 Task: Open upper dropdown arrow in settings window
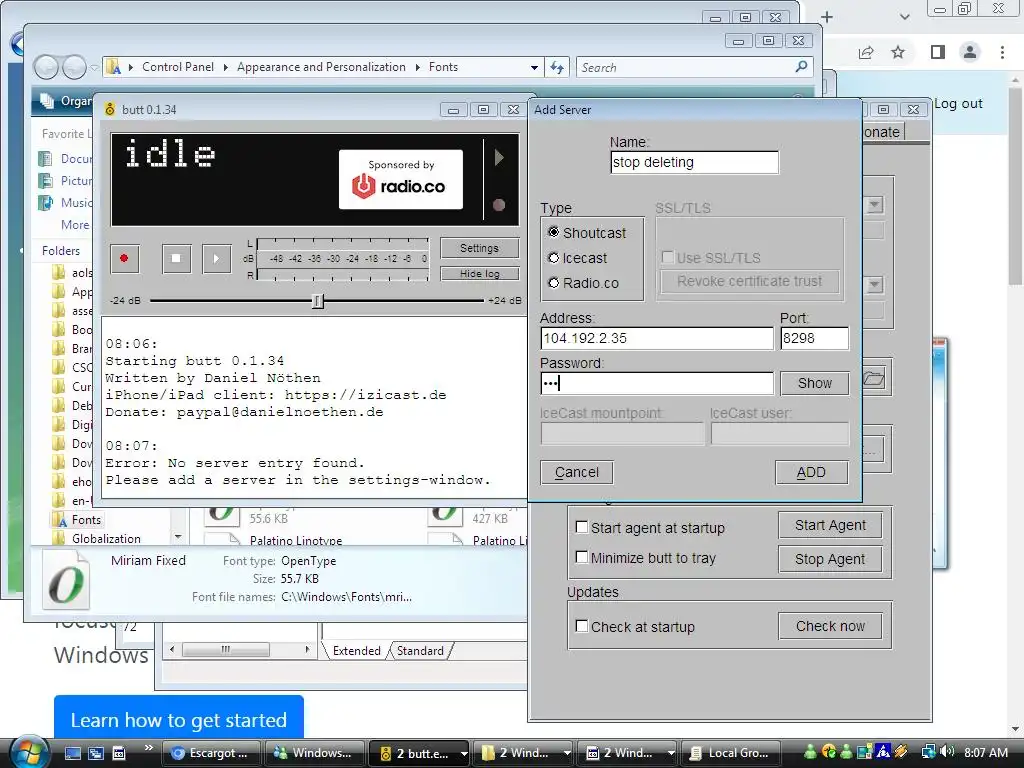[x=874, y=204]
